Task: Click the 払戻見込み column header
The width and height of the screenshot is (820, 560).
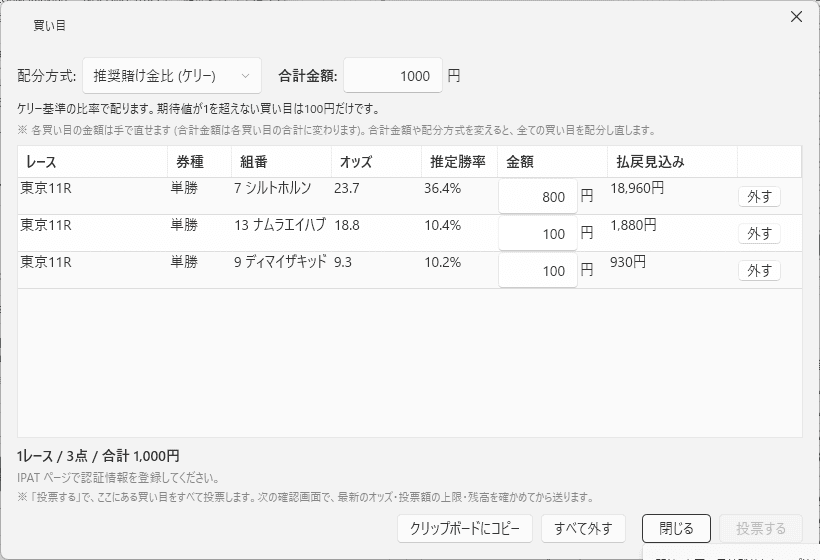Action: [x=673, y=162]
